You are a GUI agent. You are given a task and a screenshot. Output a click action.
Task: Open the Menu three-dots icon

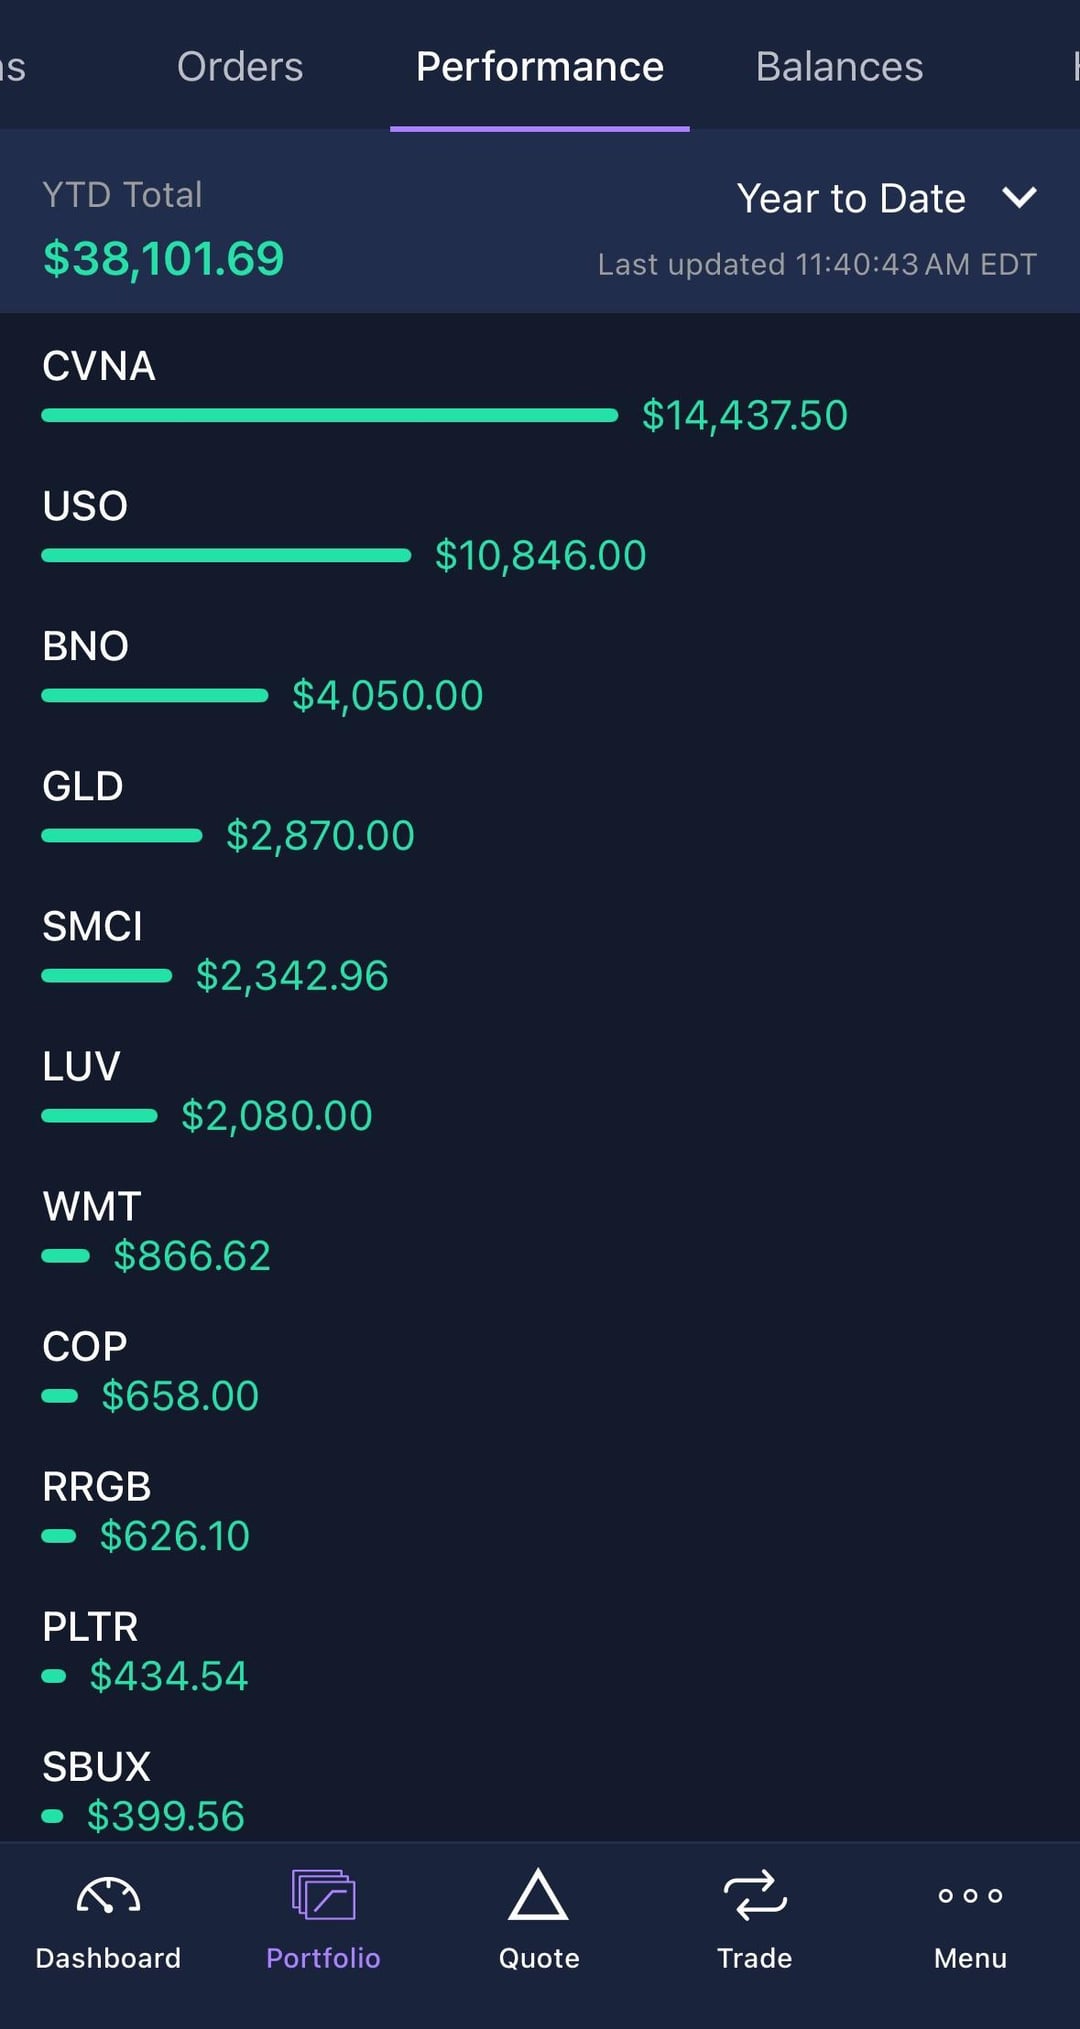point(970,1896)
